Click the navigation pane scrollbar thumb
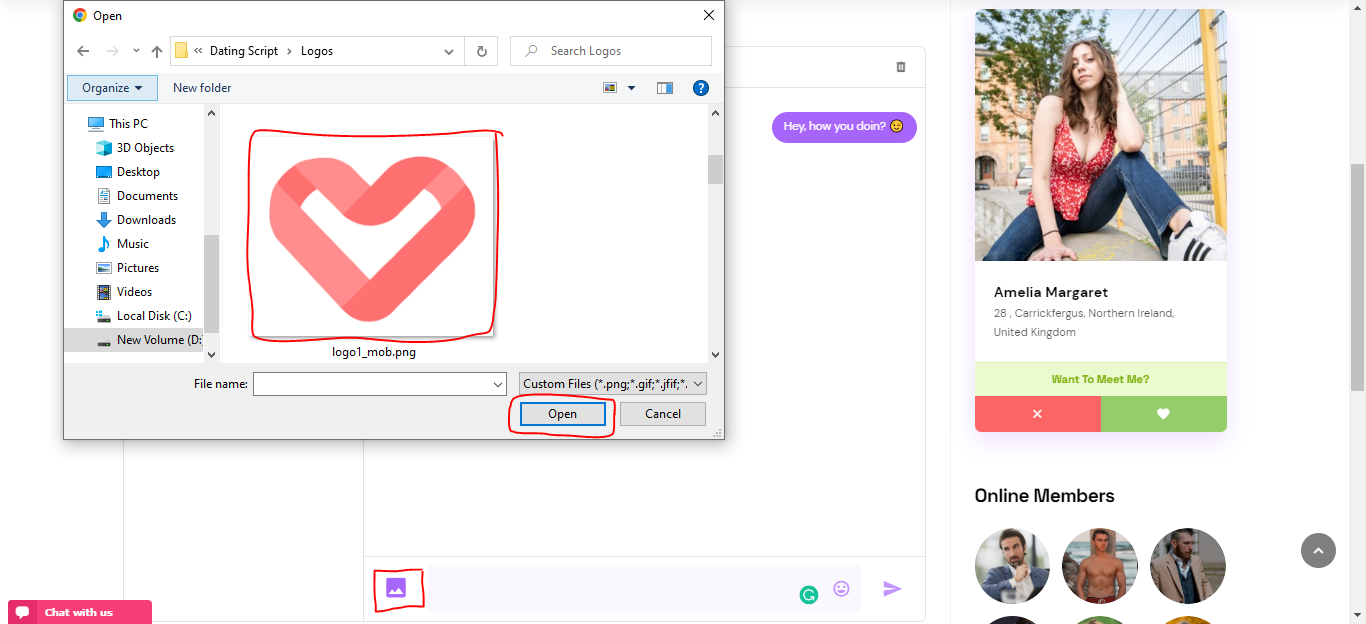Screen dimensions: 1366x624 click(211, 282)
